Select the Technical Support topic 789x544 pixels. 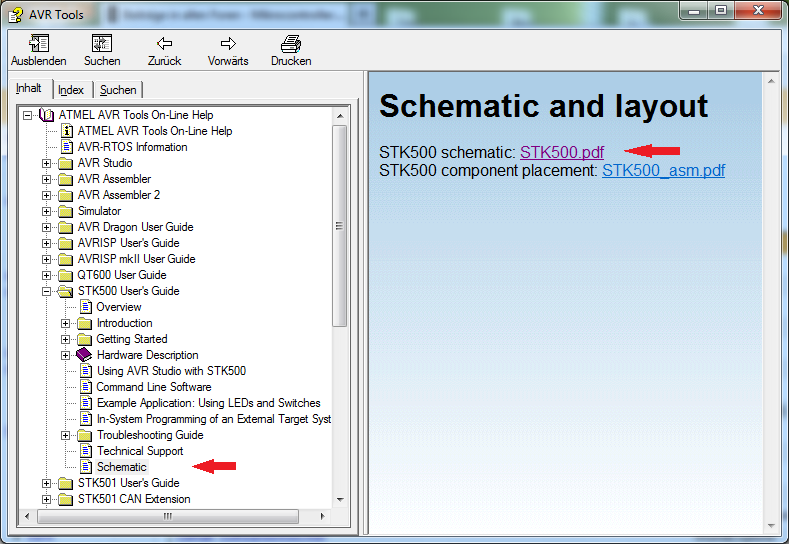(140, 451)
